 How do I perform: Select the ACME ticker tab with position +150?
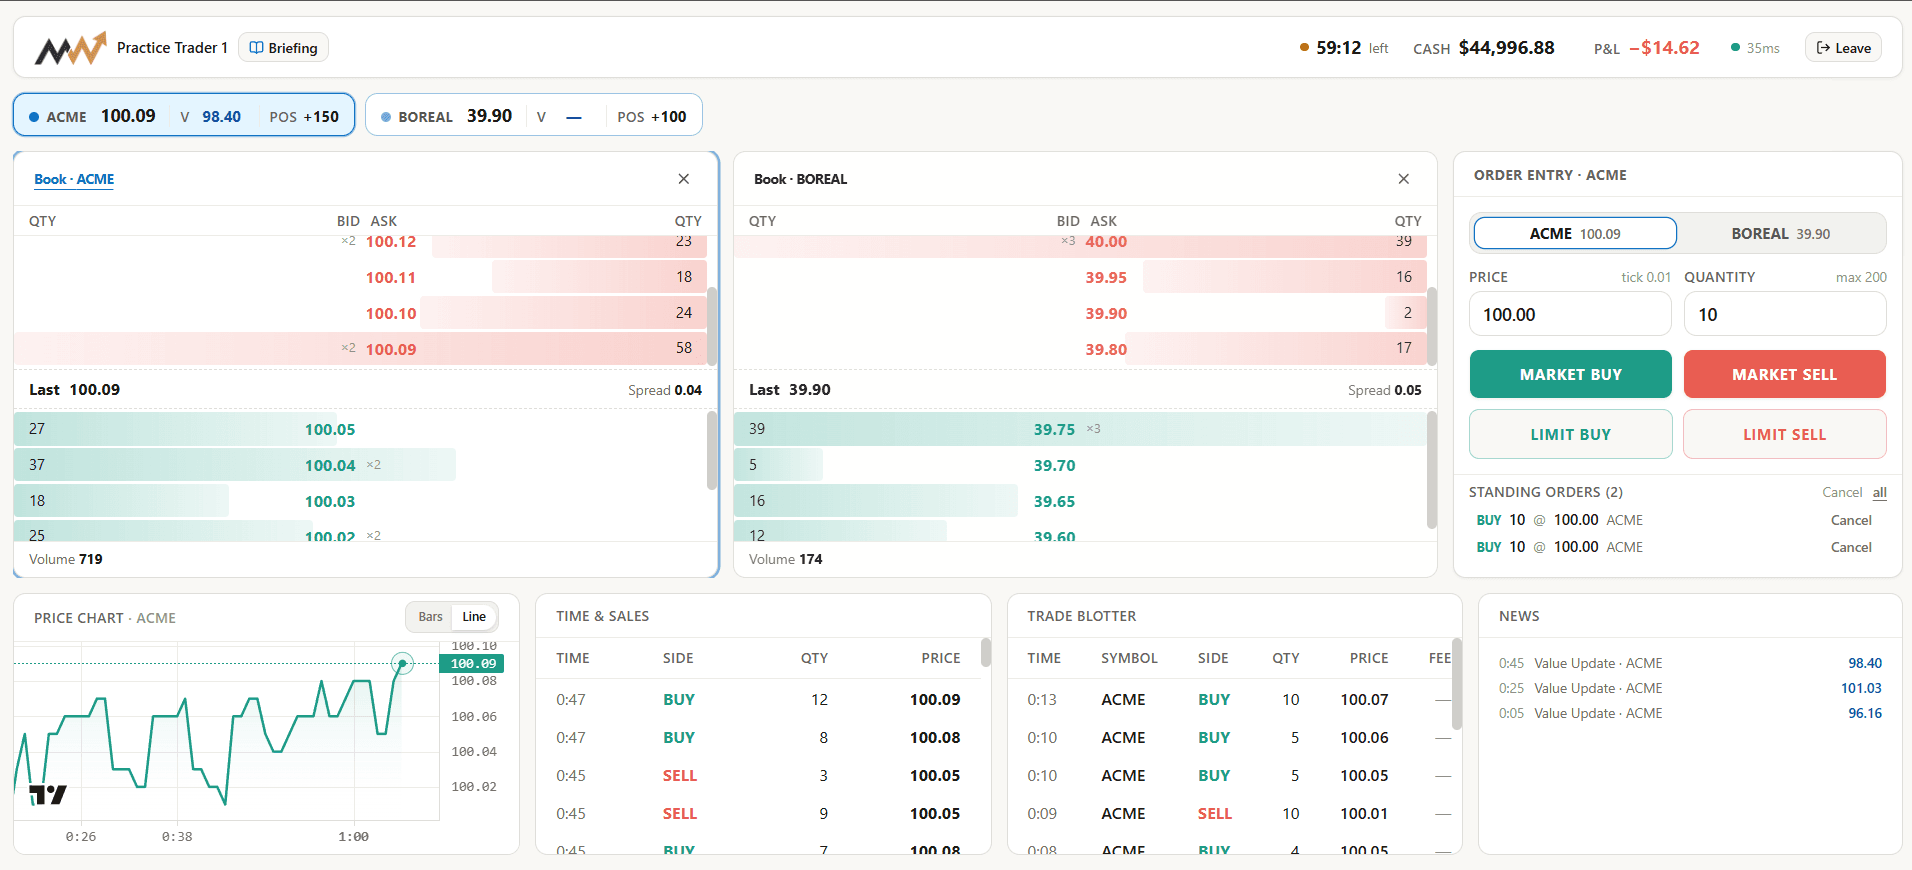184,116
